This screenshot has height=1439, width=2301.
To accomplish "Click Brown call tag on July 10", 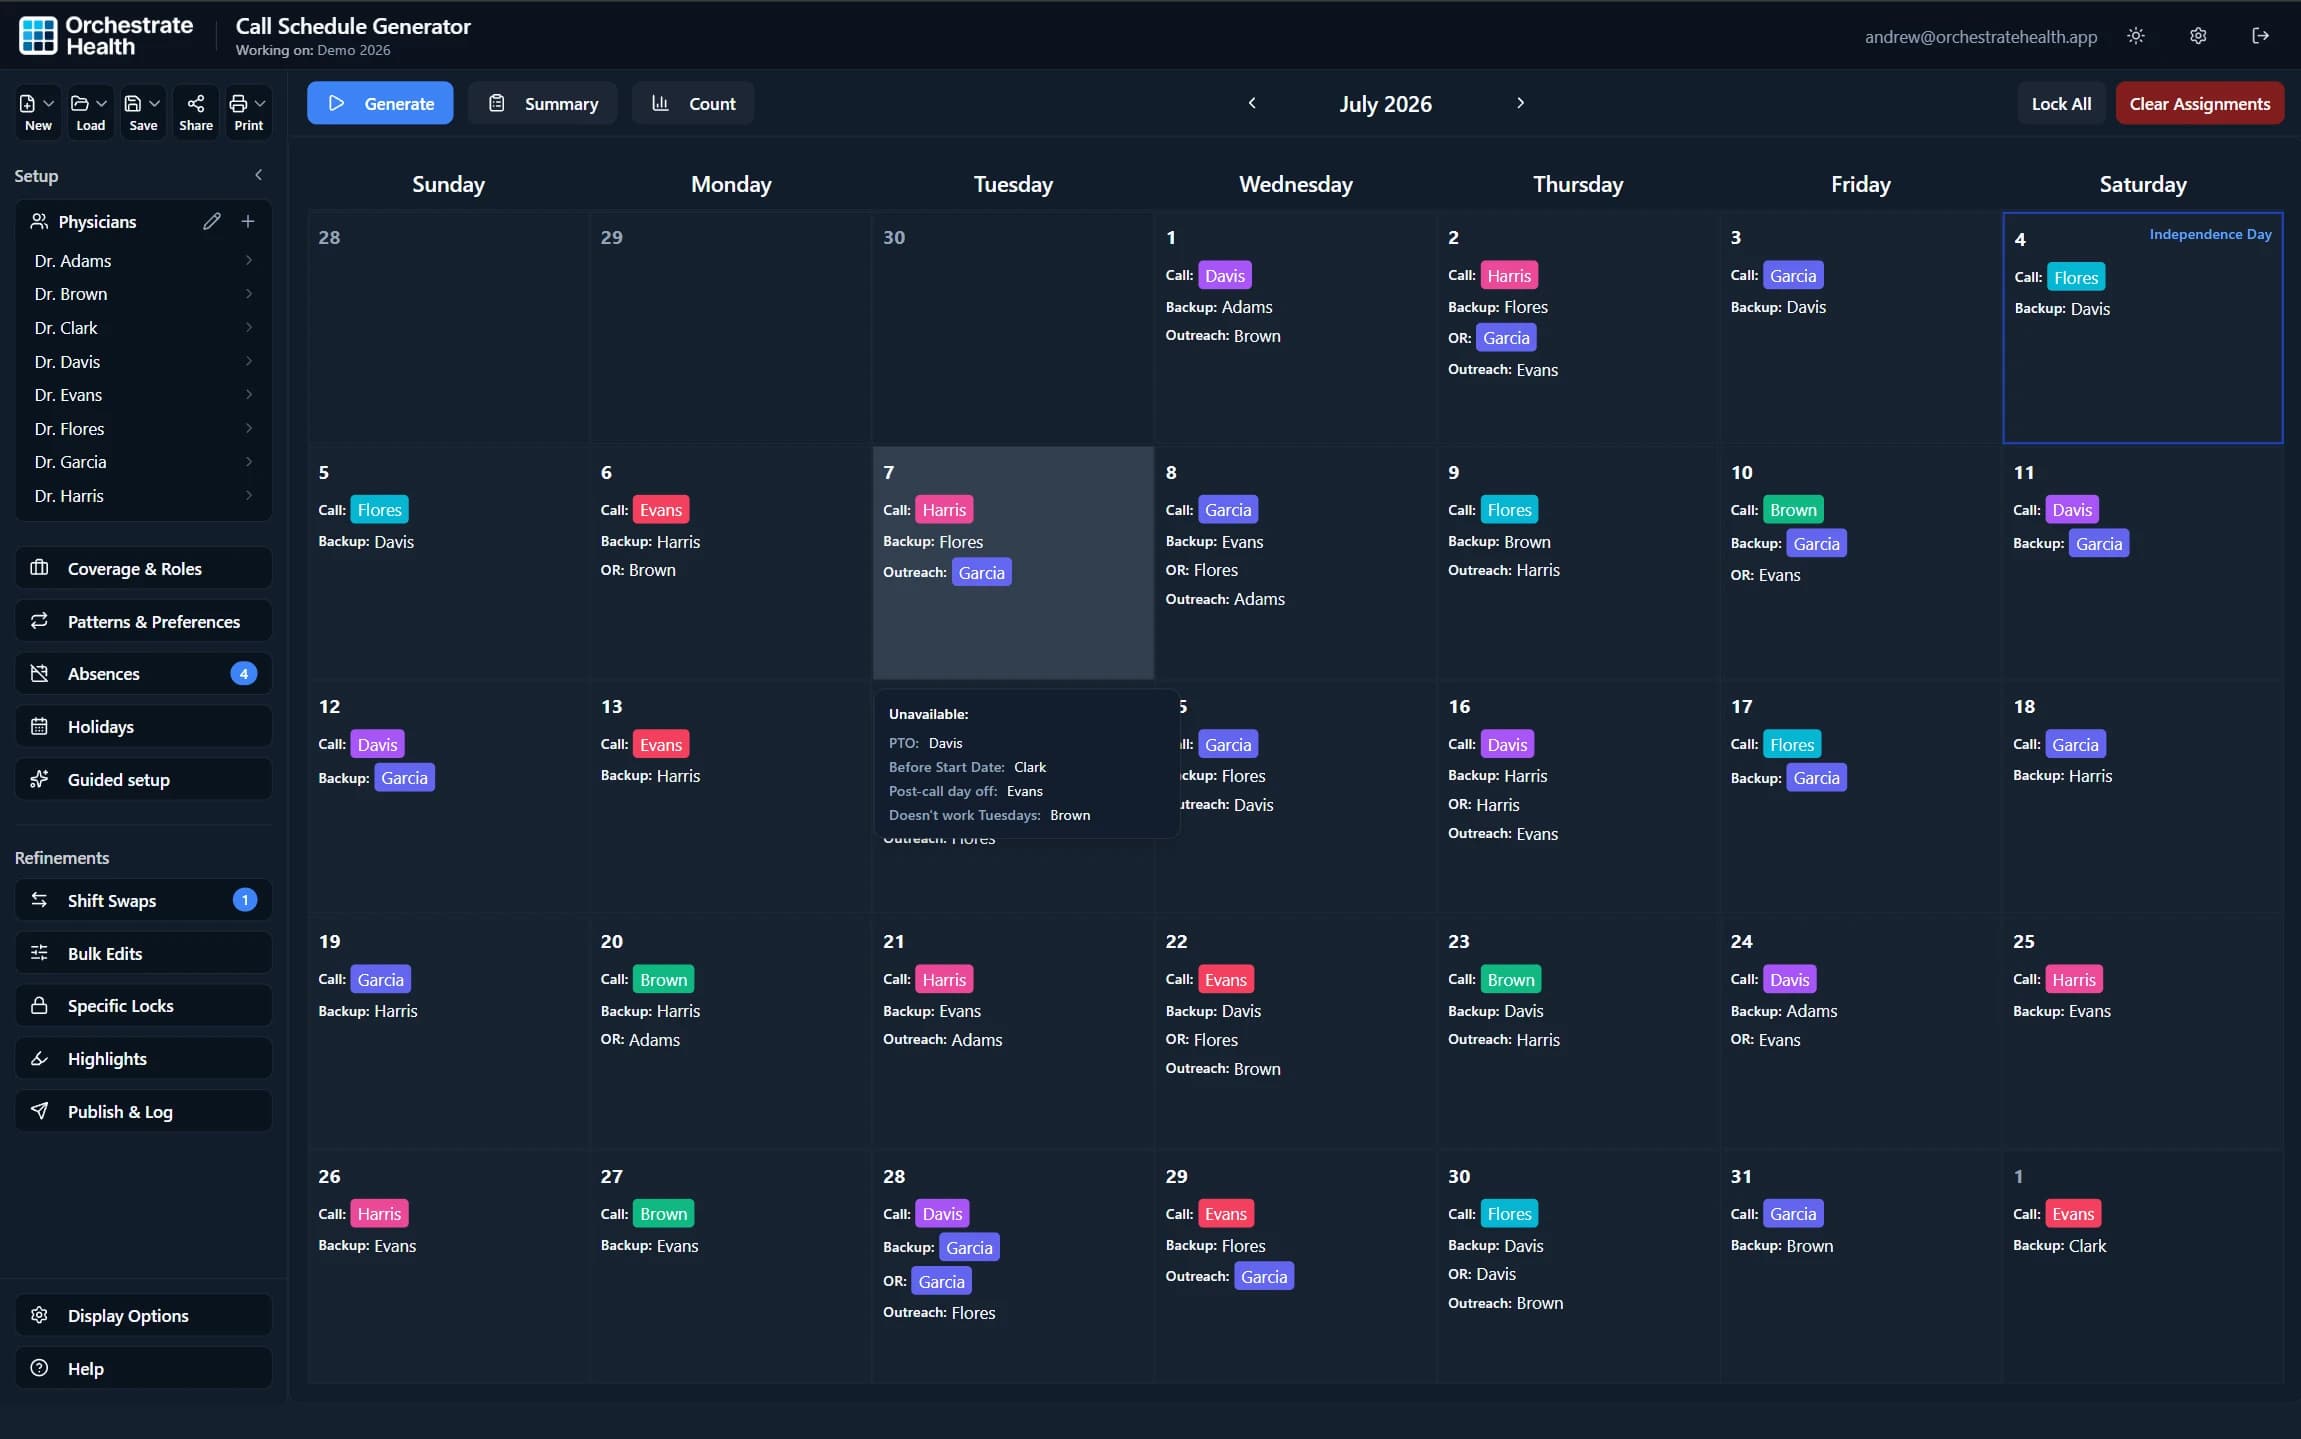I will tap(1793, 510).
